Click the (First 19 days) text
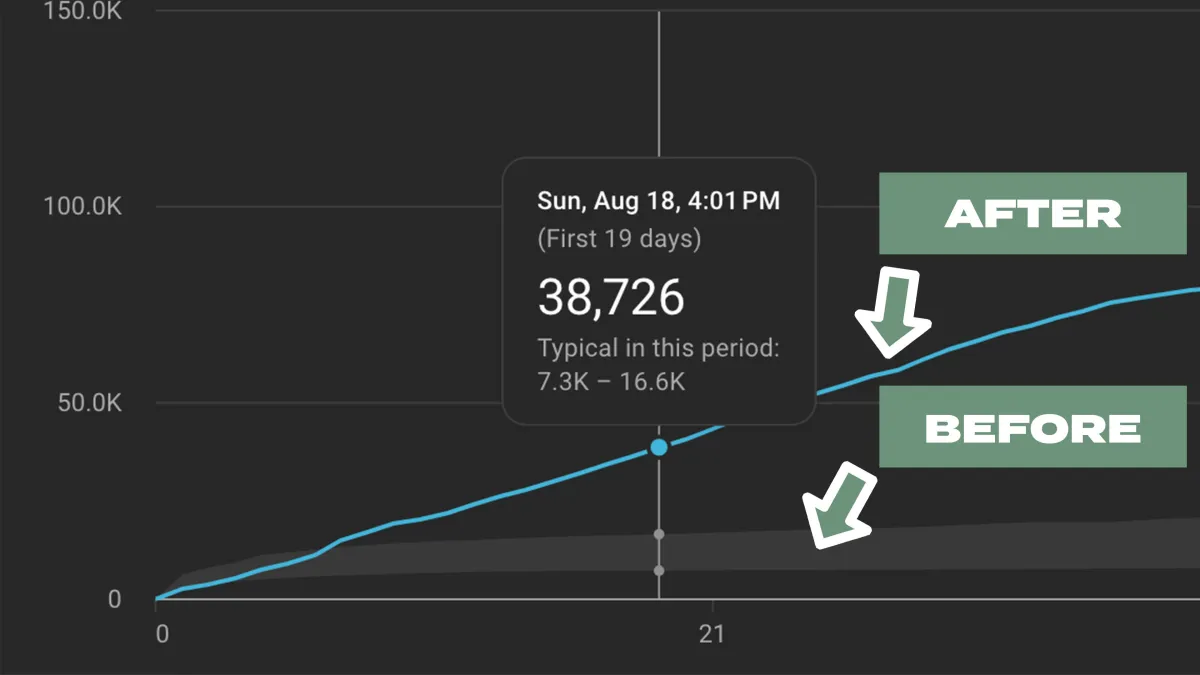Image resolution: width=1200 pixels, height=675 pixels. pos(619,239)
